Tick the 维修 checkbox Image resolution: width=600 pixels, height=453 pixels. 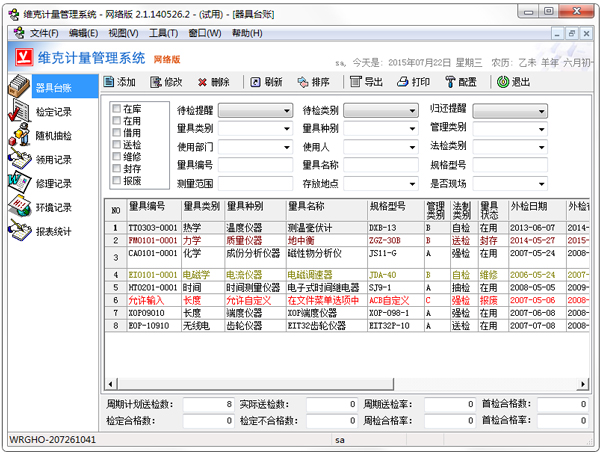click(117, 156)
